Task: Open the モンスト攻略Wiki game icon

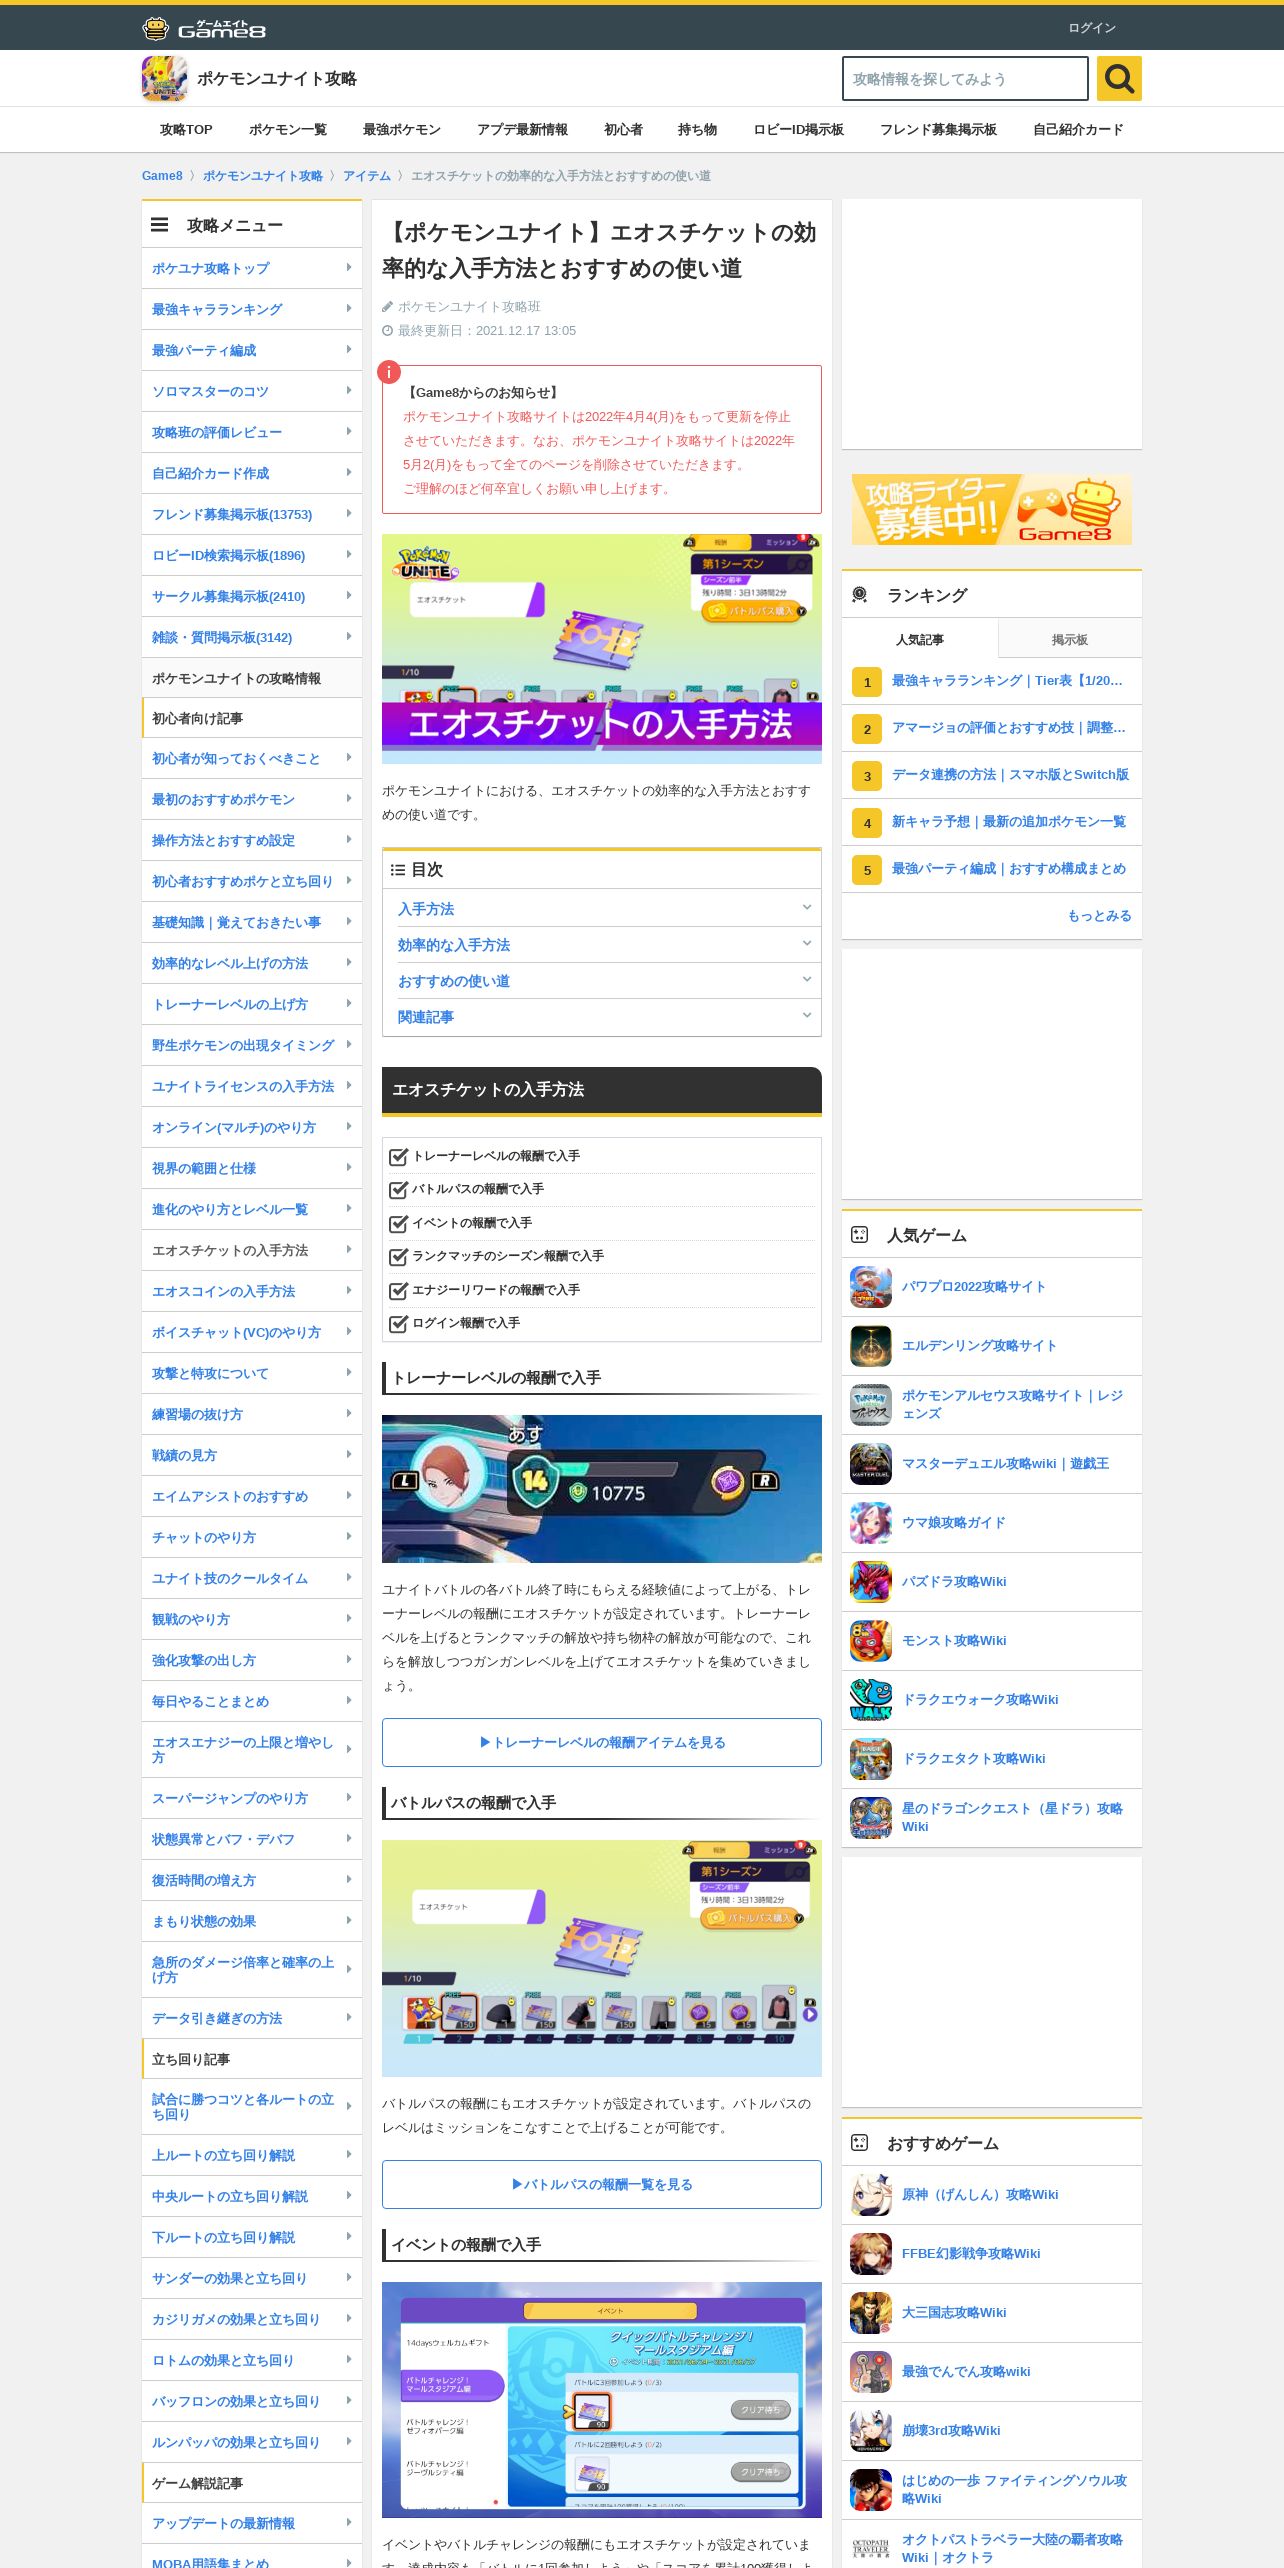Action: (871, 1641)
